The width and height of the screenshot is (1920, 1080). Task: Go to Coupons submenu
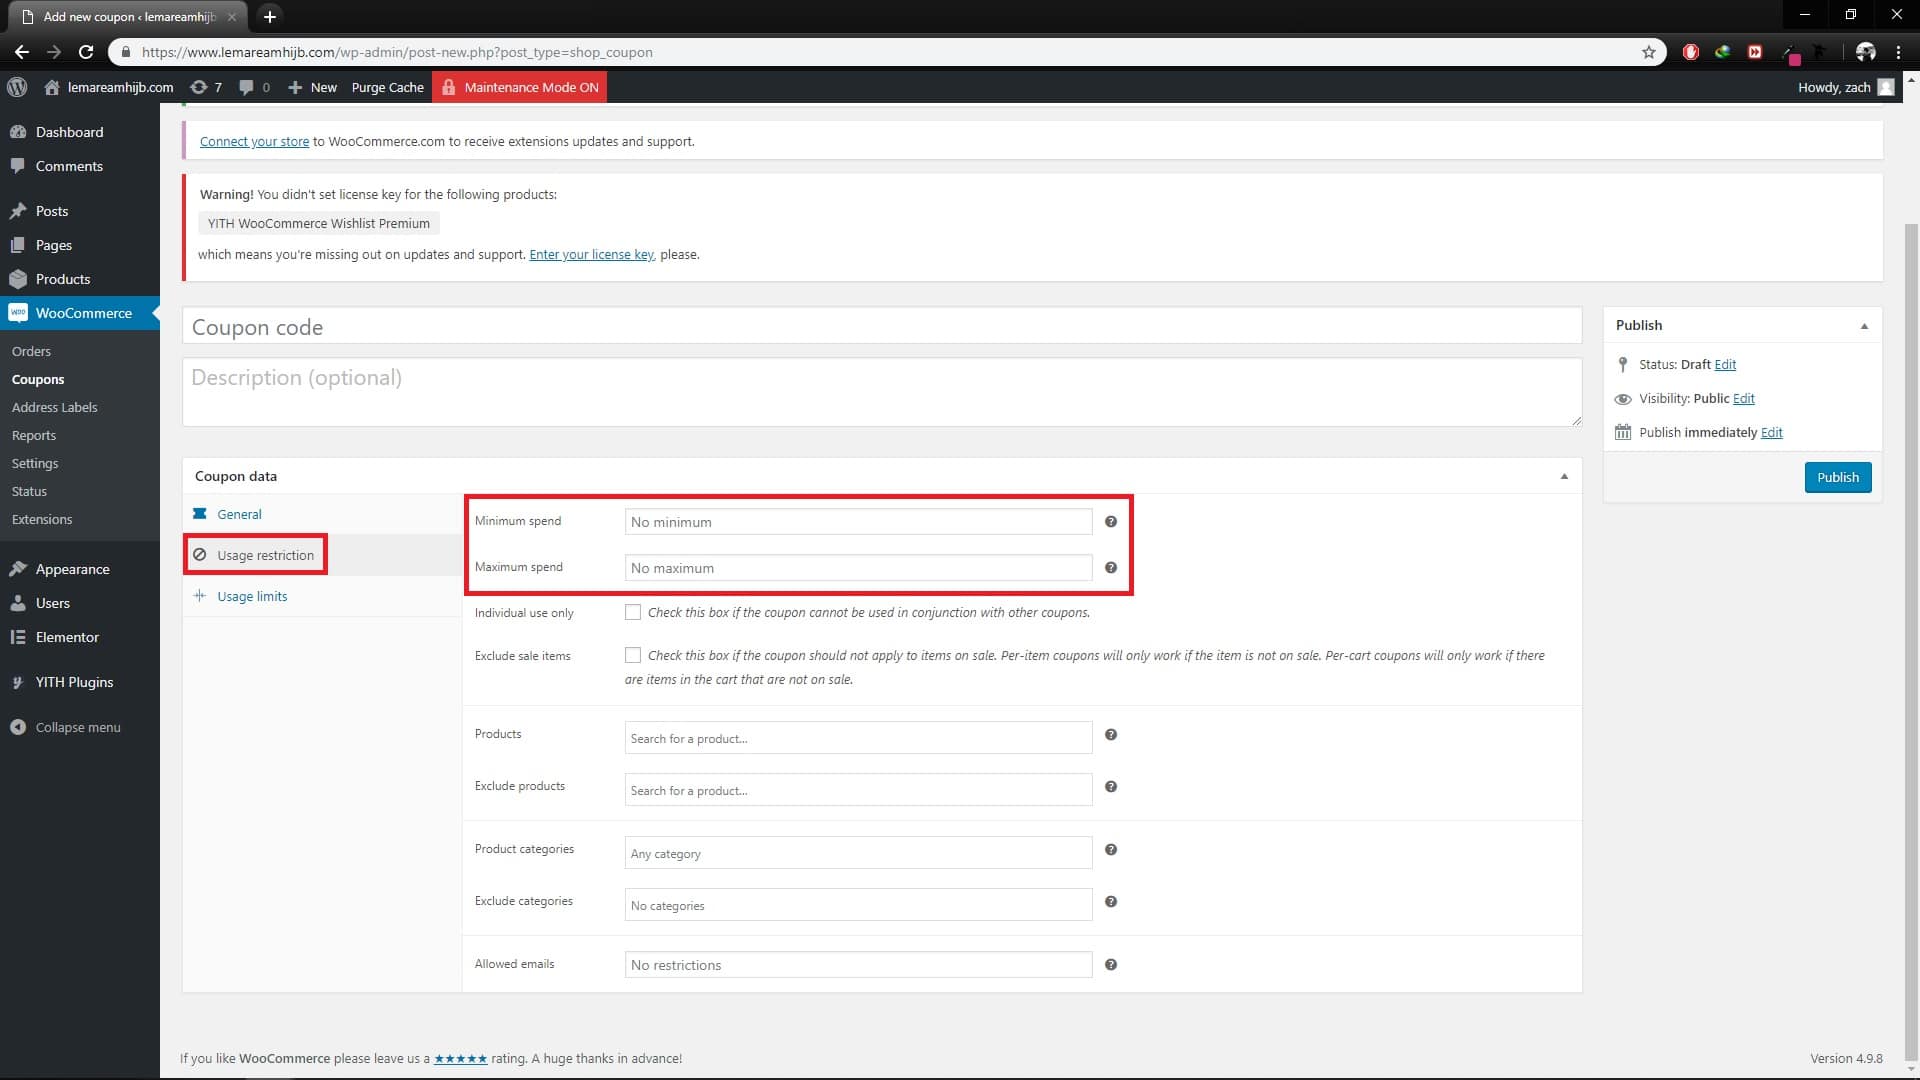click(38, 379)
